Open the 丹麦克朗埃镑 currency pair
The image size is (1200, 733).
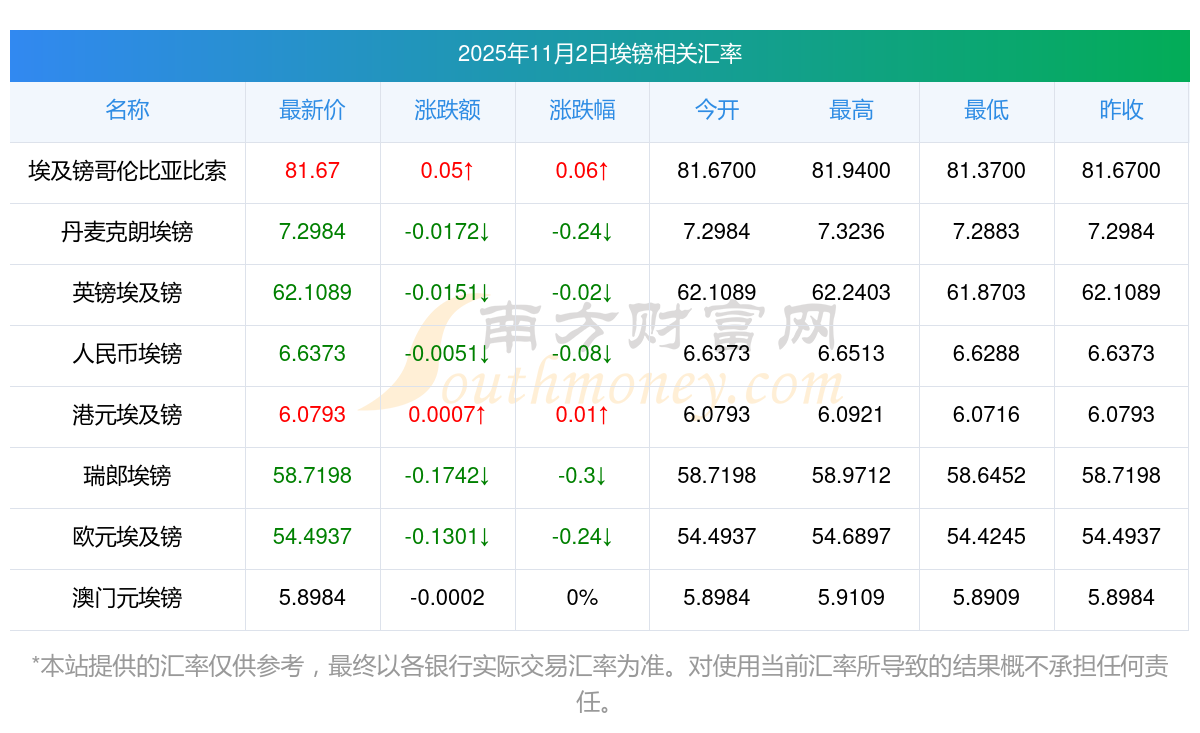(127, 232)
